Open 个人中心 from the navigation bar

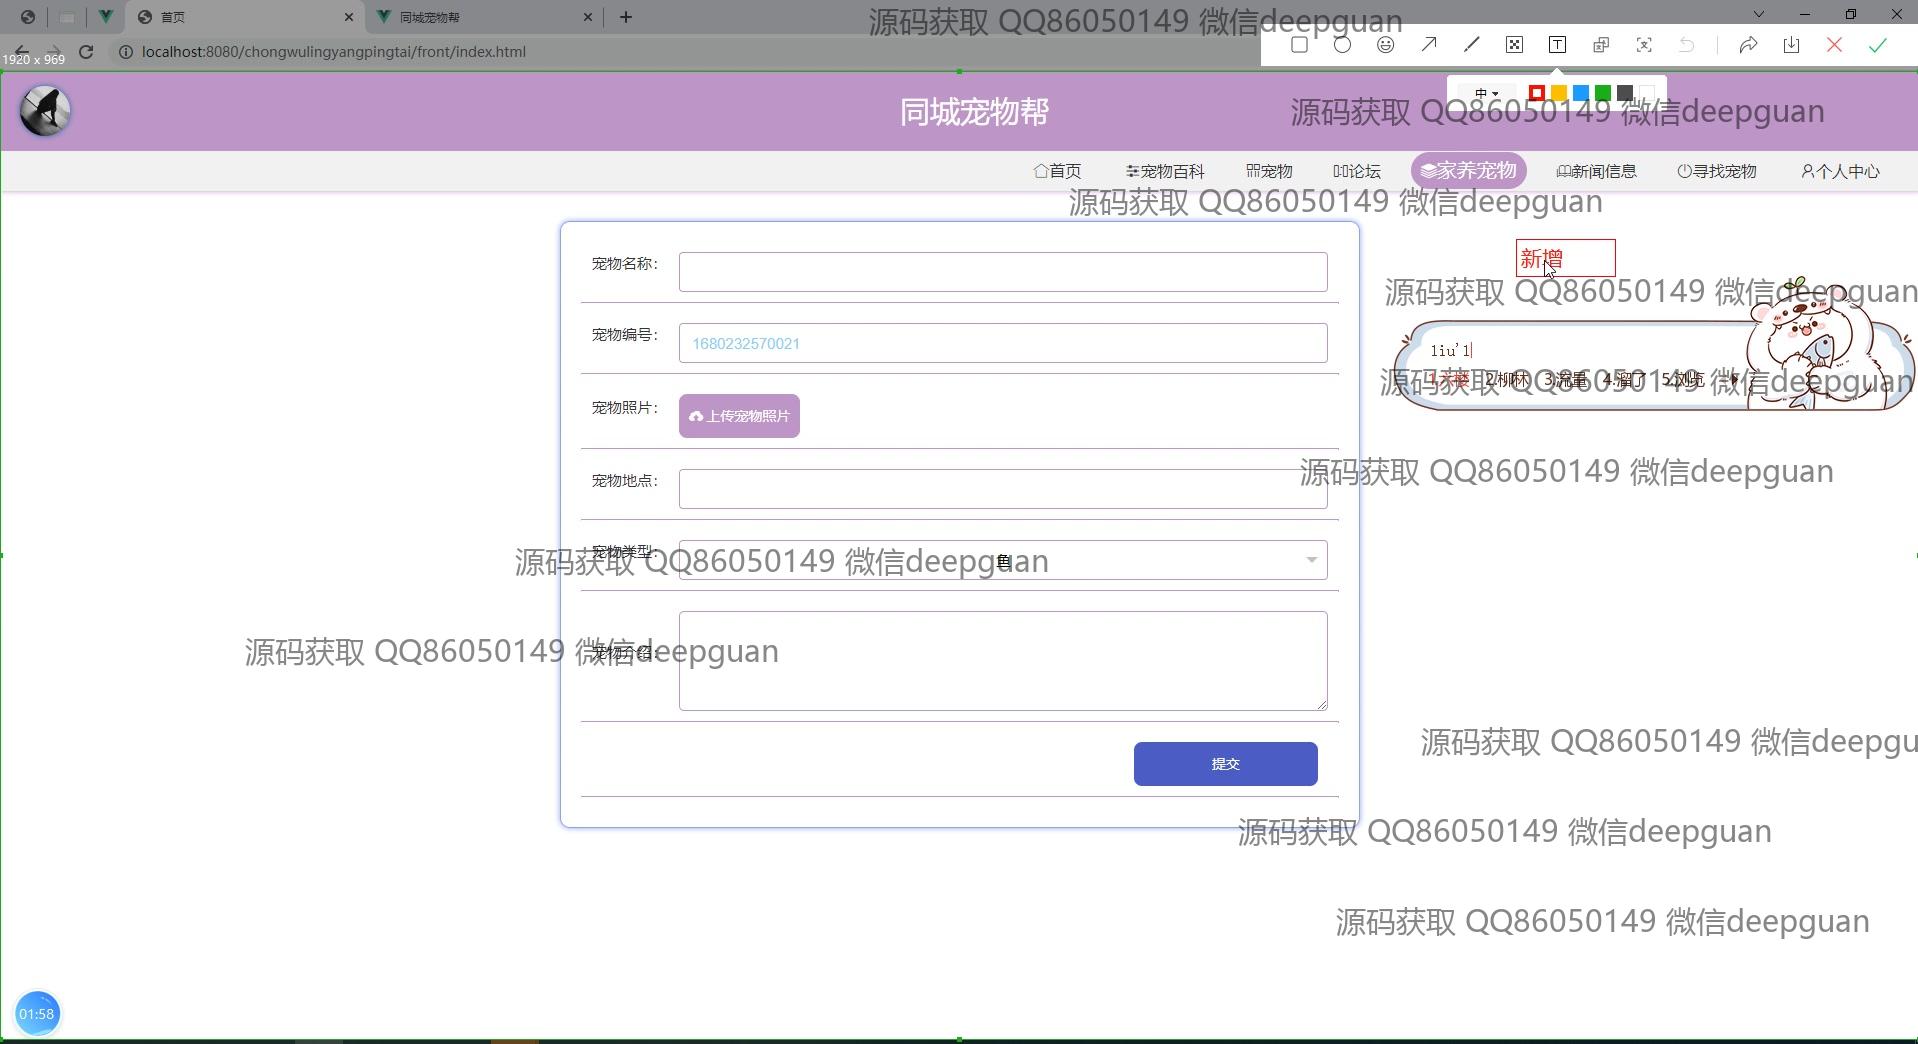click(1840, 171)
